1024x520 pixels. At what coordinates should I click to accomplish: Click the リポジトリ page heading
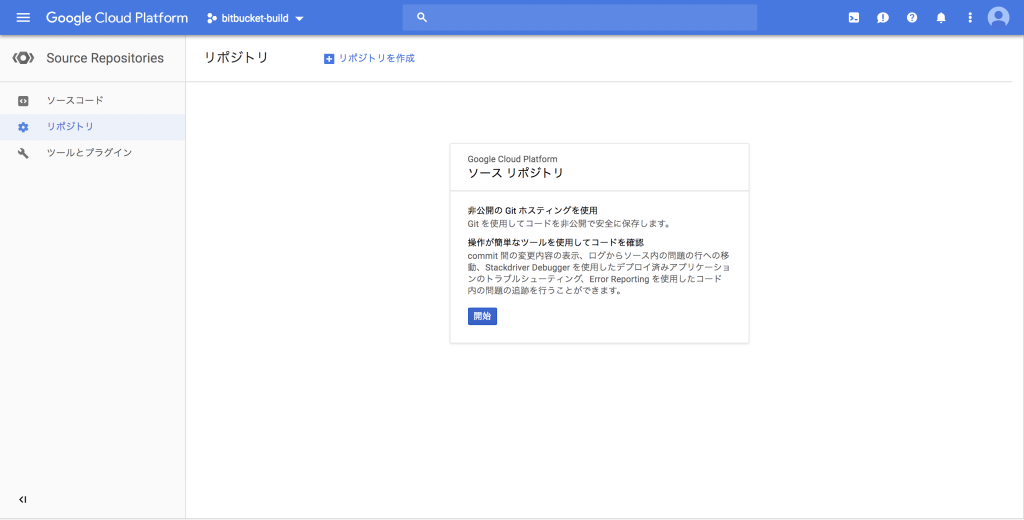(236, 57)
